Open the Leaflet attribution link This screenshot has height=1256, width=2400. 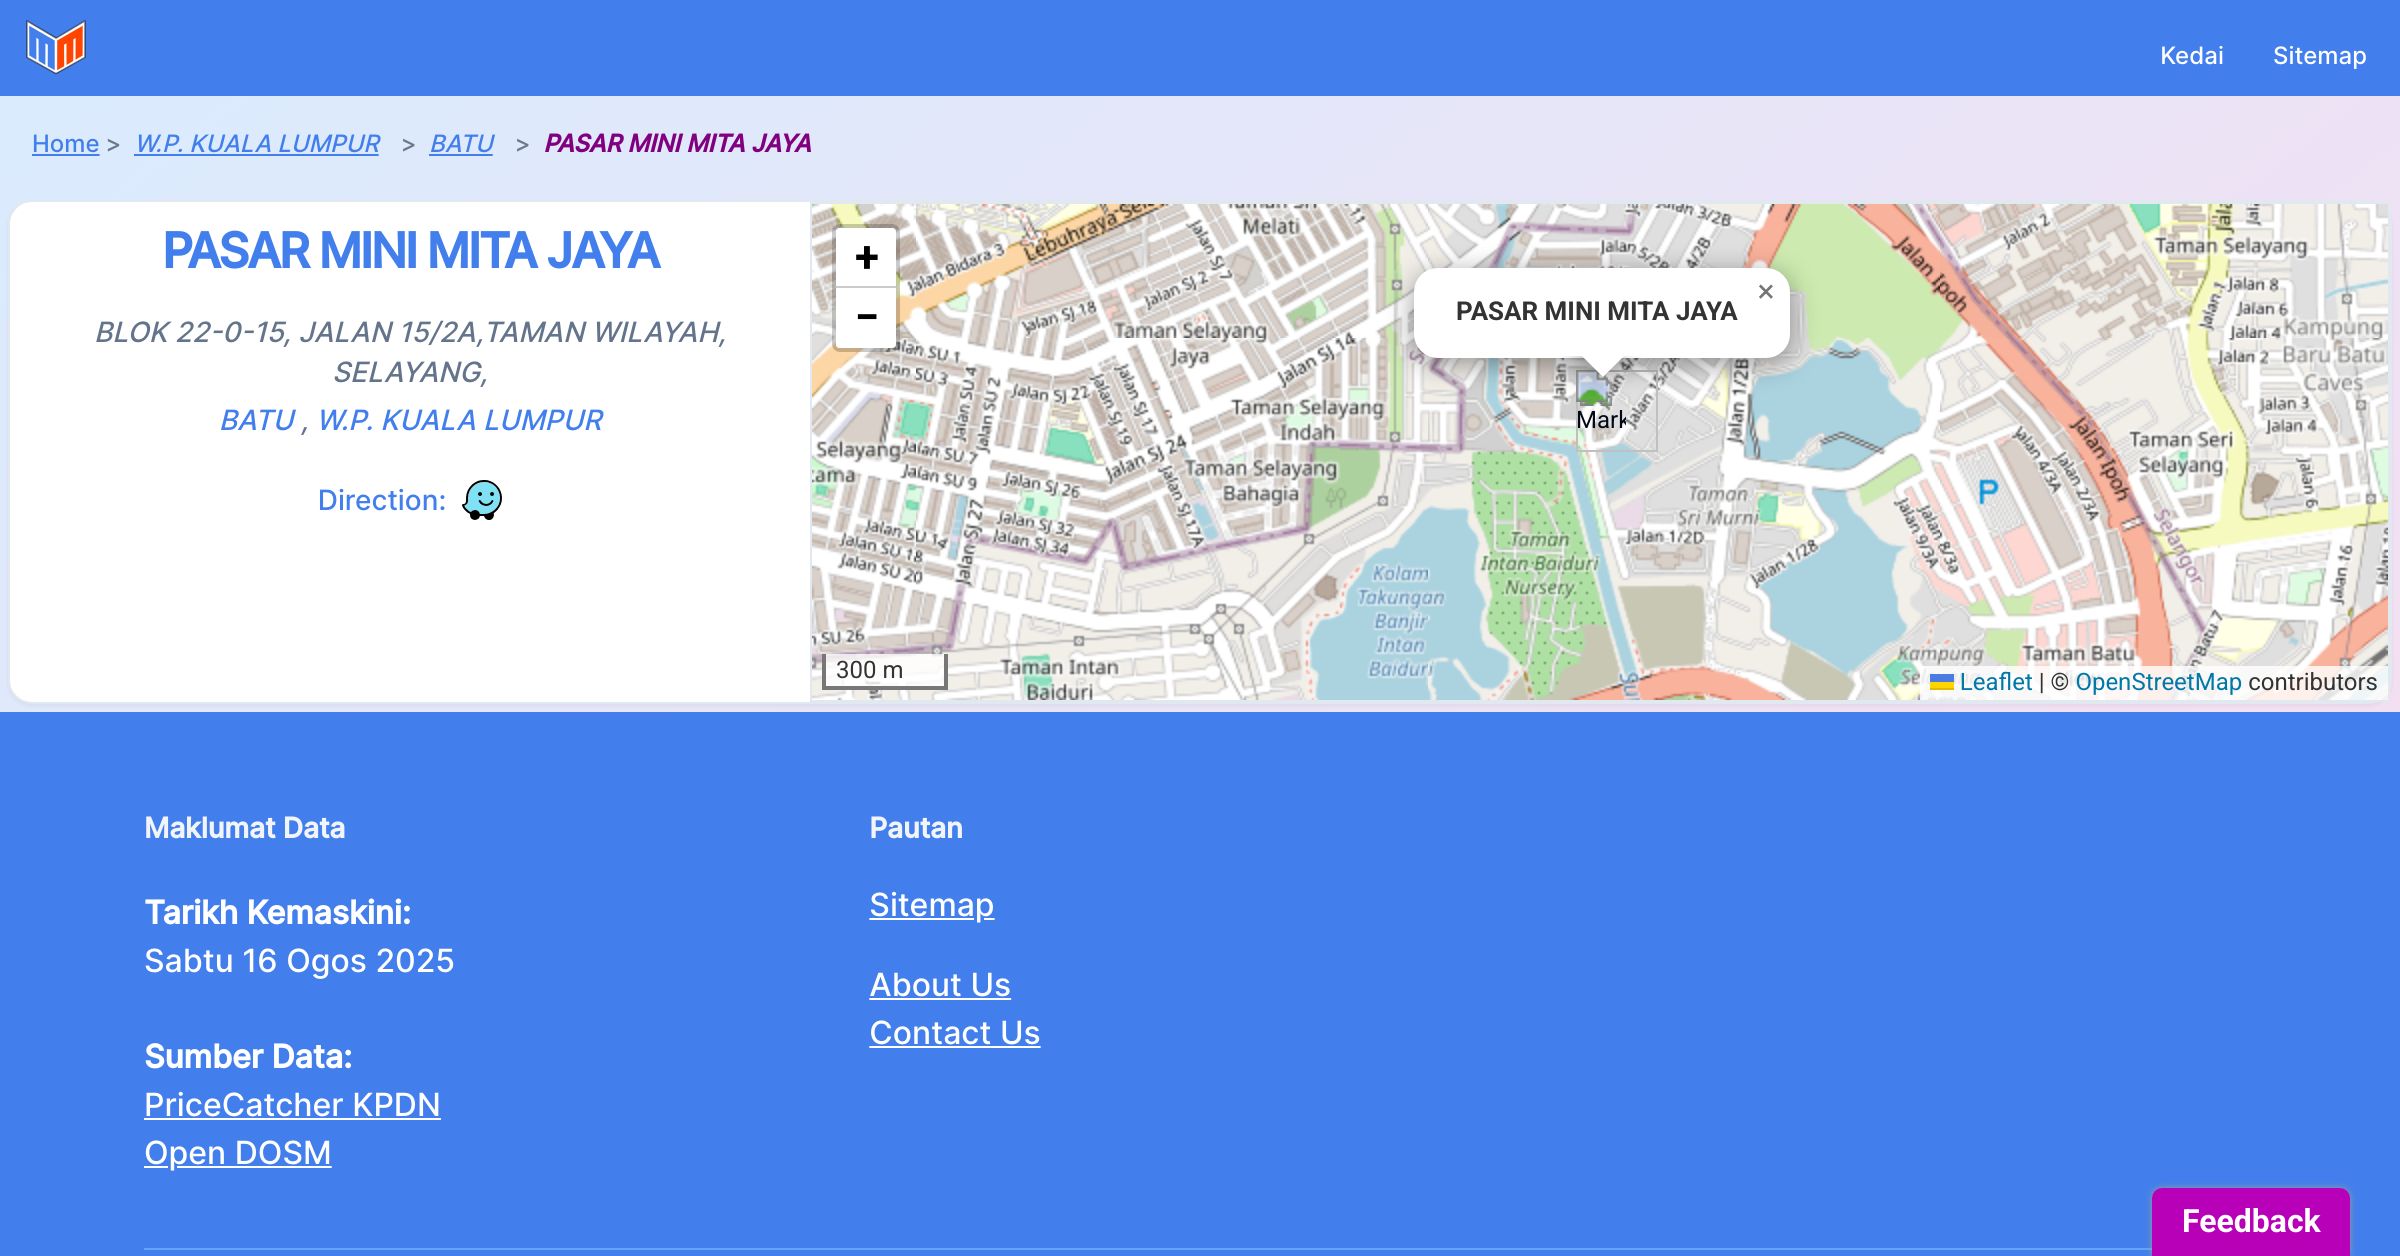pyautogui.click(x=1994, y=682)
